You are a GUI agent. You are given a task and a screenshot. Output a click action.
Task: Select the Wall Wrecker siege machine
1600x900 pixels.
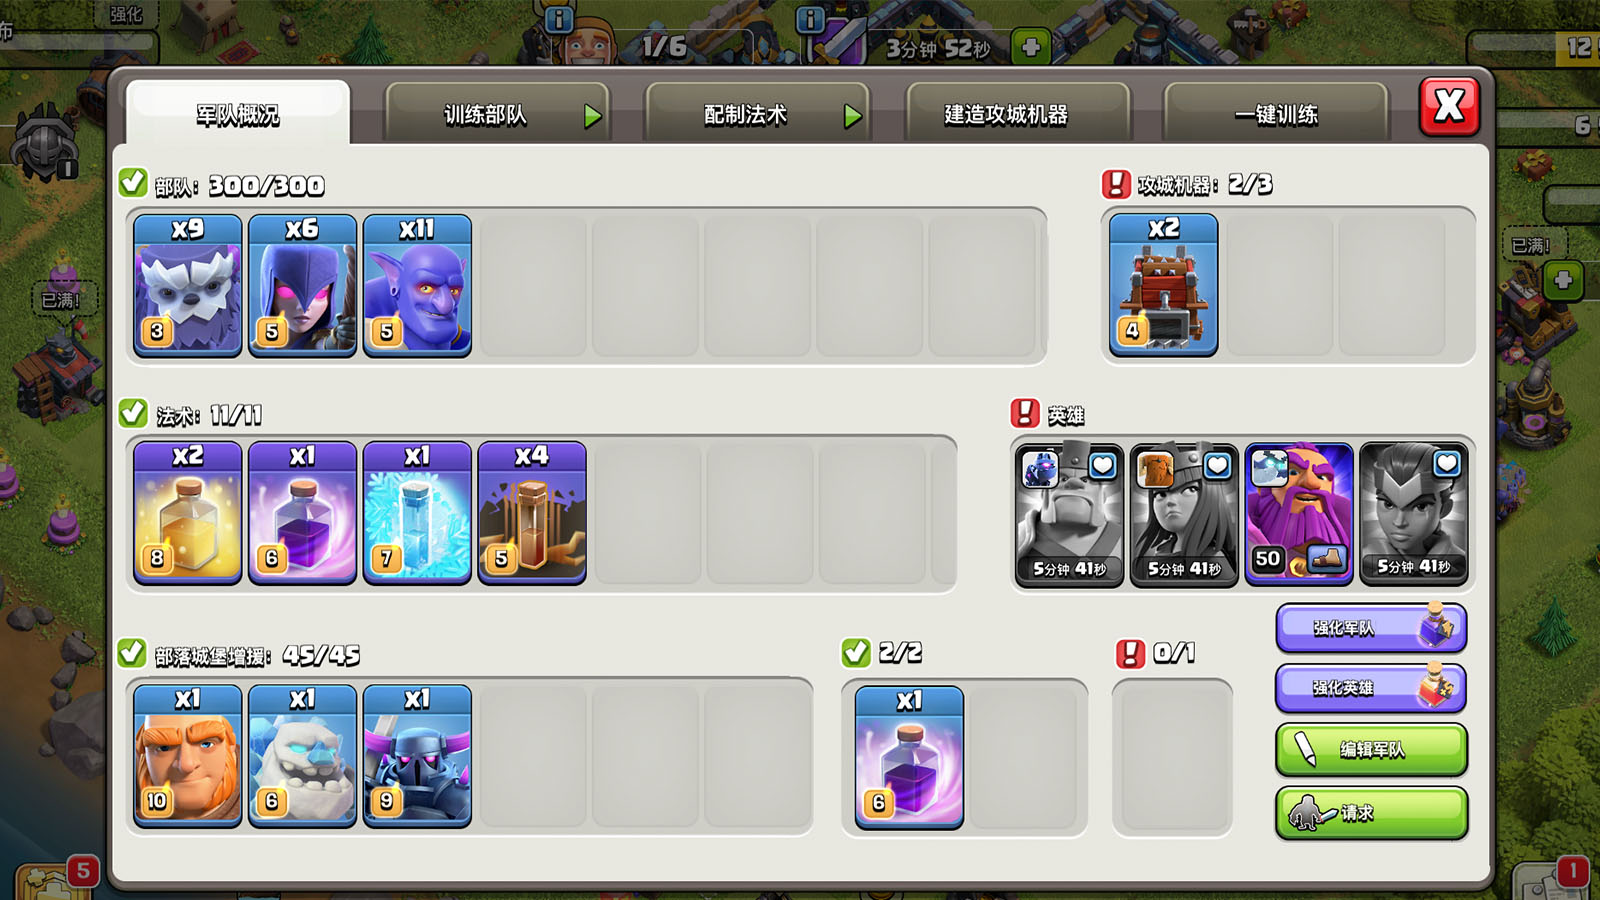[1164, 285]
